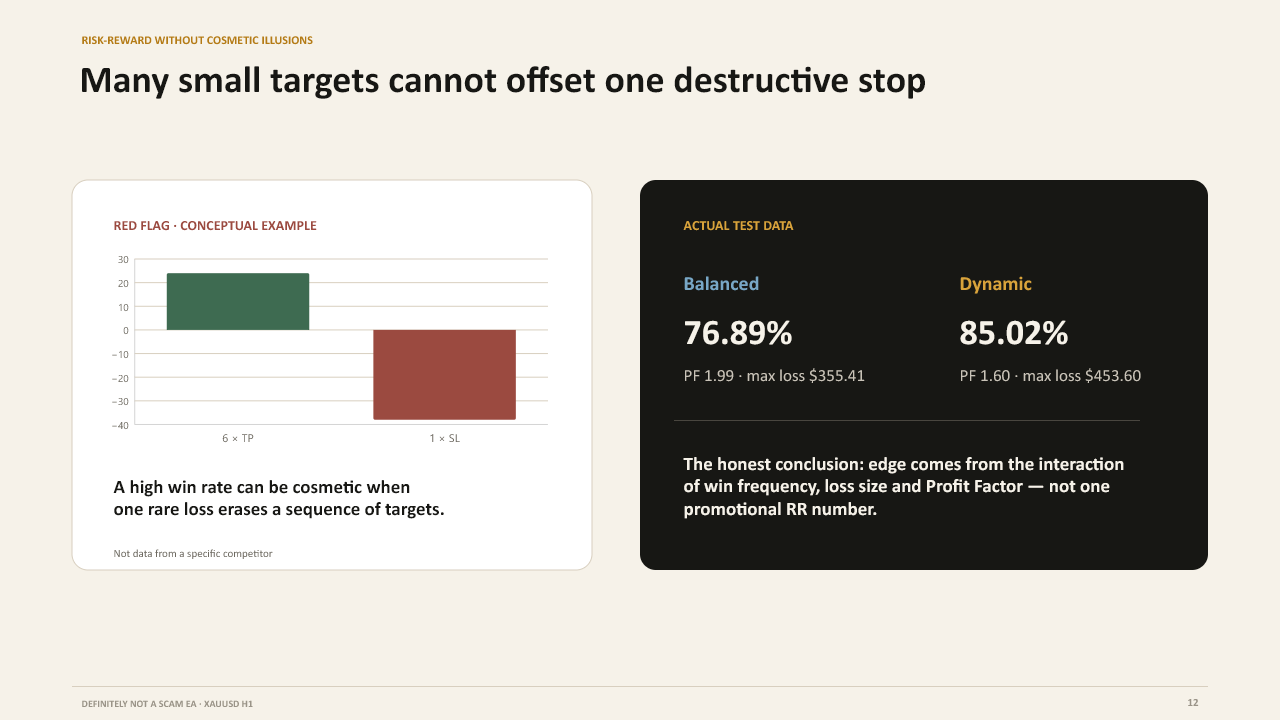Viewport: 1280px width, 720px height.
Task: Click the 6 × TP axis label
Action: pos(238,438)
